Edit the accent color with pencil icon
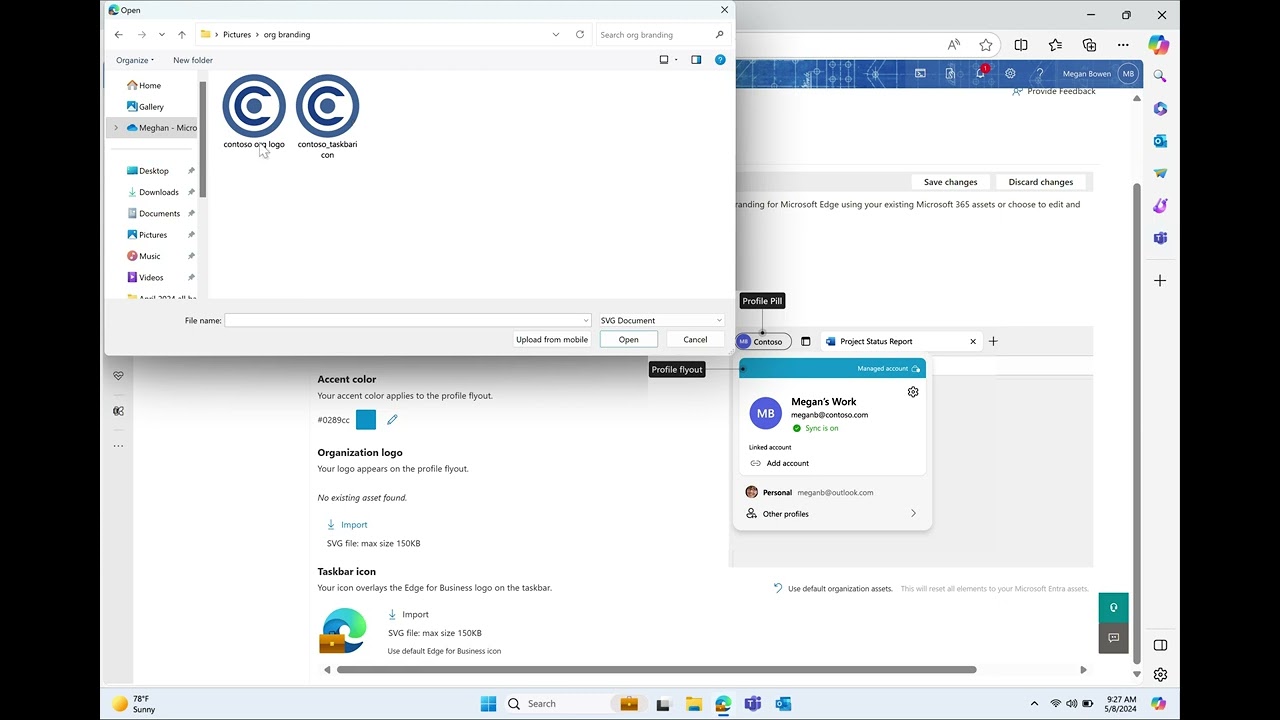Image resolution: width=1280 pixels, height=720 pixels. point(392,420)
